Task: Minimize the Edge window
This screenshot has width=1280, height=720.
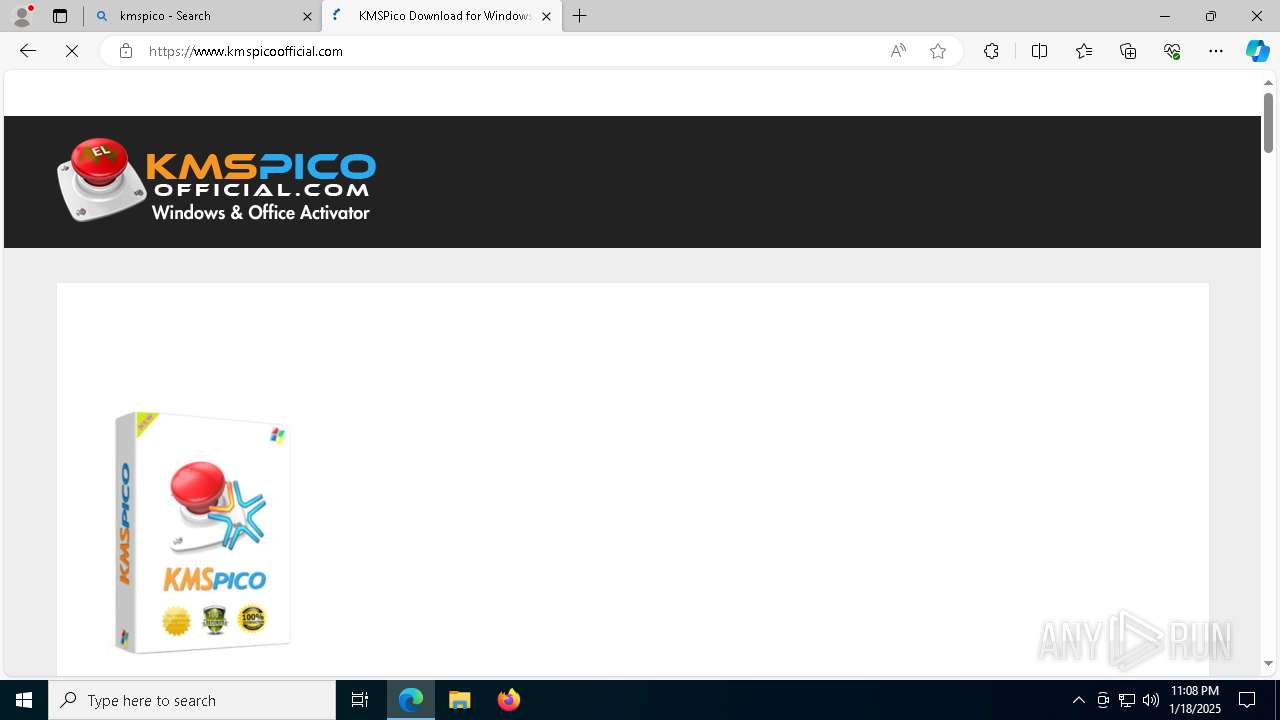Action: coord(1164,16)
